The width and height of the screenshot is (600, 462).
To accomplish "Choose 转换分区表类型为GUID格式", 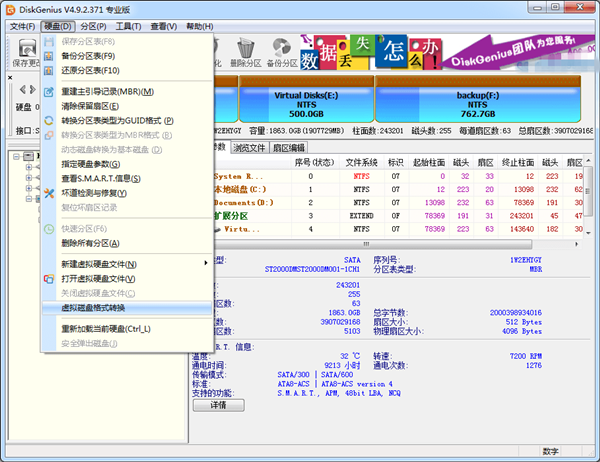I will coord(126,121).
